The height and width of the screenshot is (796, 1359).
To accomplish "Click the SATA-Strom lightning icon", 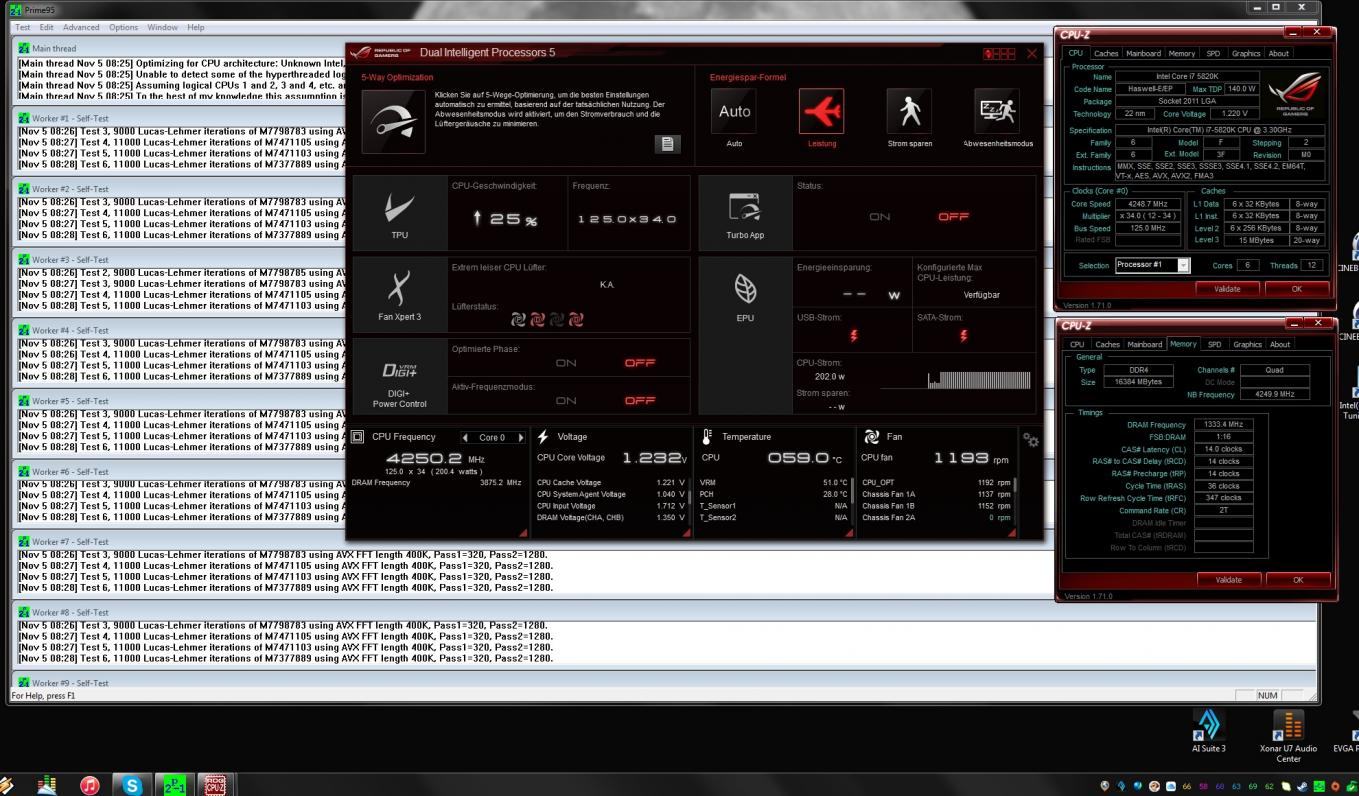I will pyautogui.click(x=963, y=336).
